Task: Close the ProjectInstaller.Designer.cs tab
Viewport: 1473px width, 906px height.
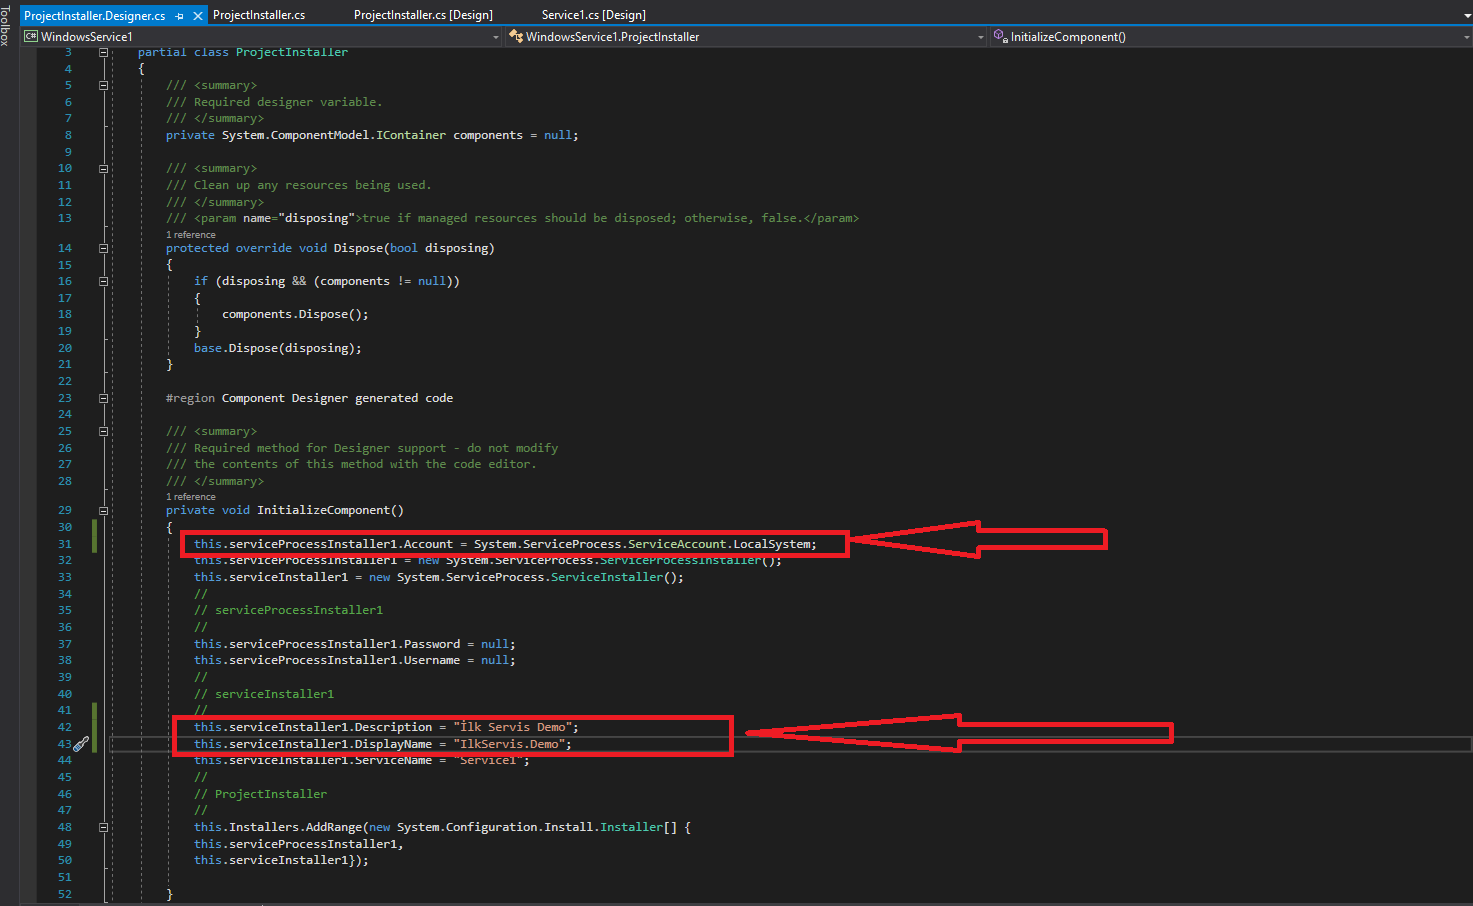Action: tap(198, 15)
